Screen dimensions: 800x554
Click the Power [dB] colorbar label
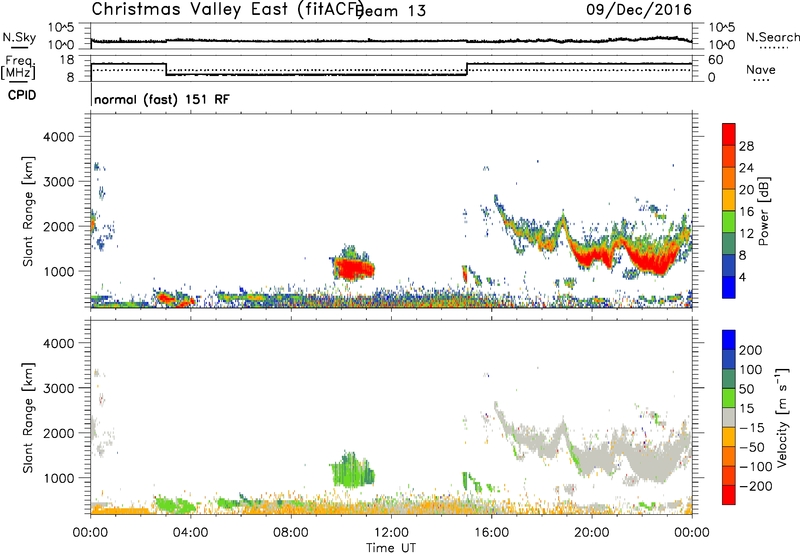click(764, 211)
